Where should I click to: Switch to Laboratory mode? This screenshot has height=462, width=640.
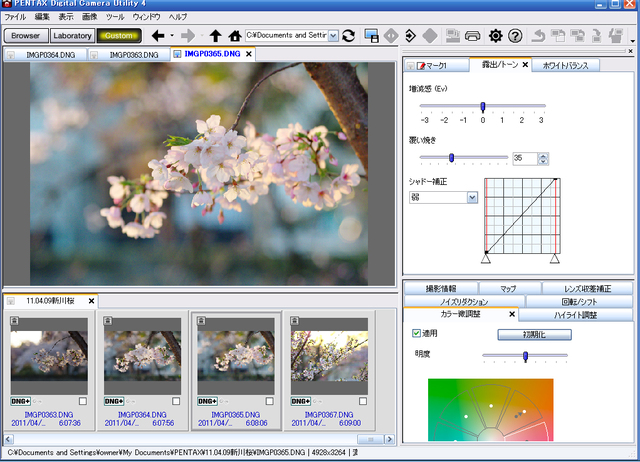point(72,36)
